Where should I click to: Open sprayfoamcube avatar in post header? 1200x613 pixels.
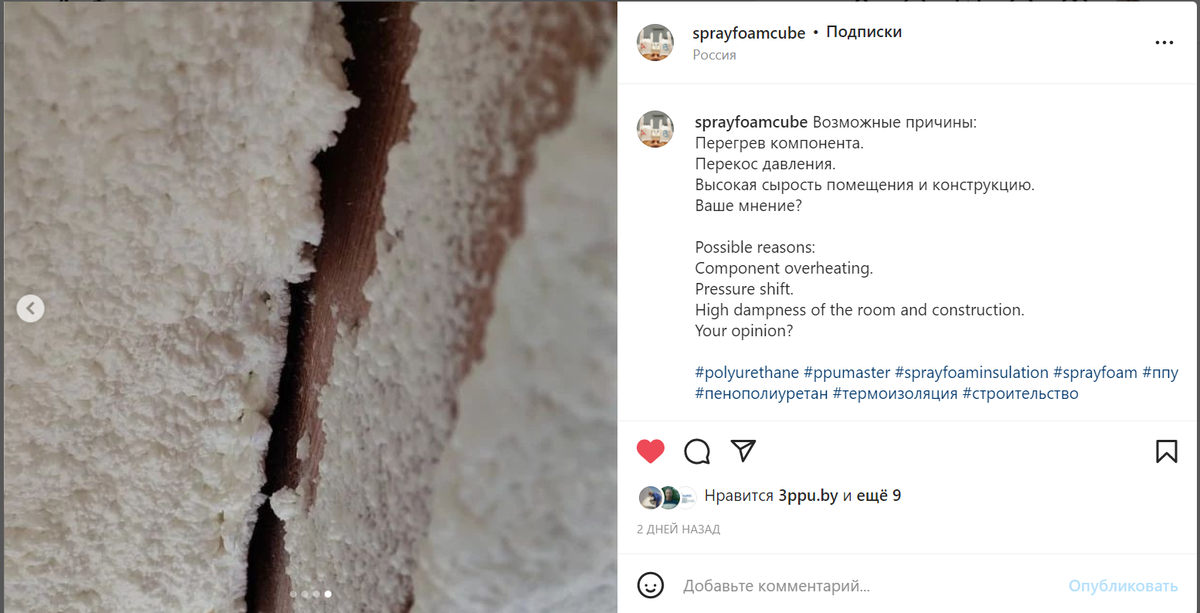click(x=656, y=43)
